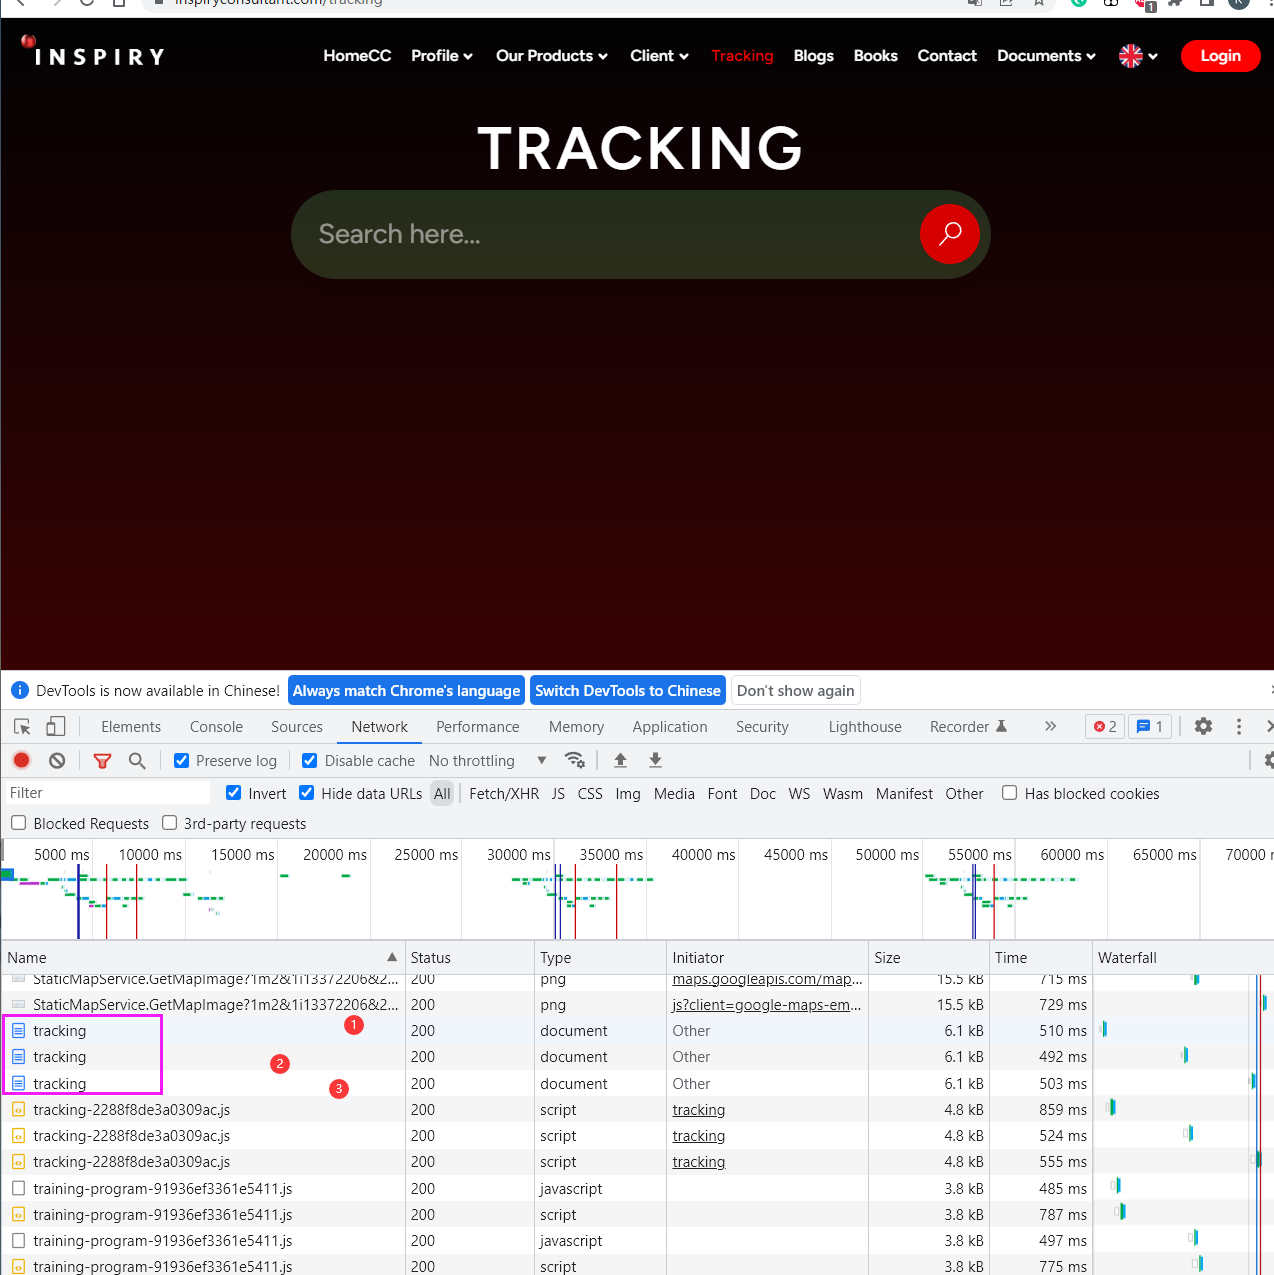The width and height of the screenshot is (1274, 1275).
Task: Click the red record network log button
Action: point(21,760)
